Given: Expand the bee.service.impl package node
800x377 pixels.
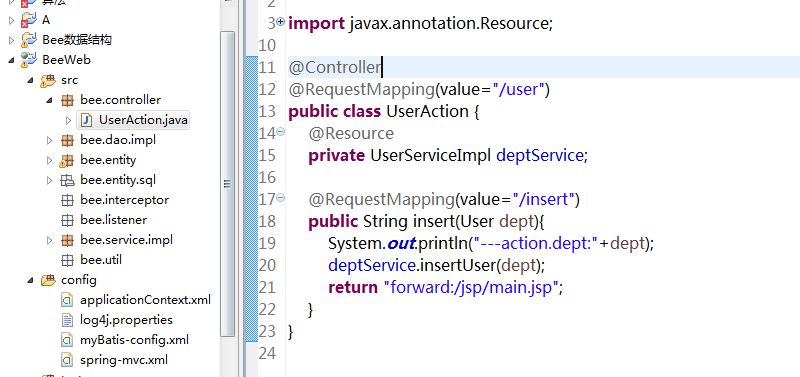Looking at the screenshot, I should click(x=49, y=240).
